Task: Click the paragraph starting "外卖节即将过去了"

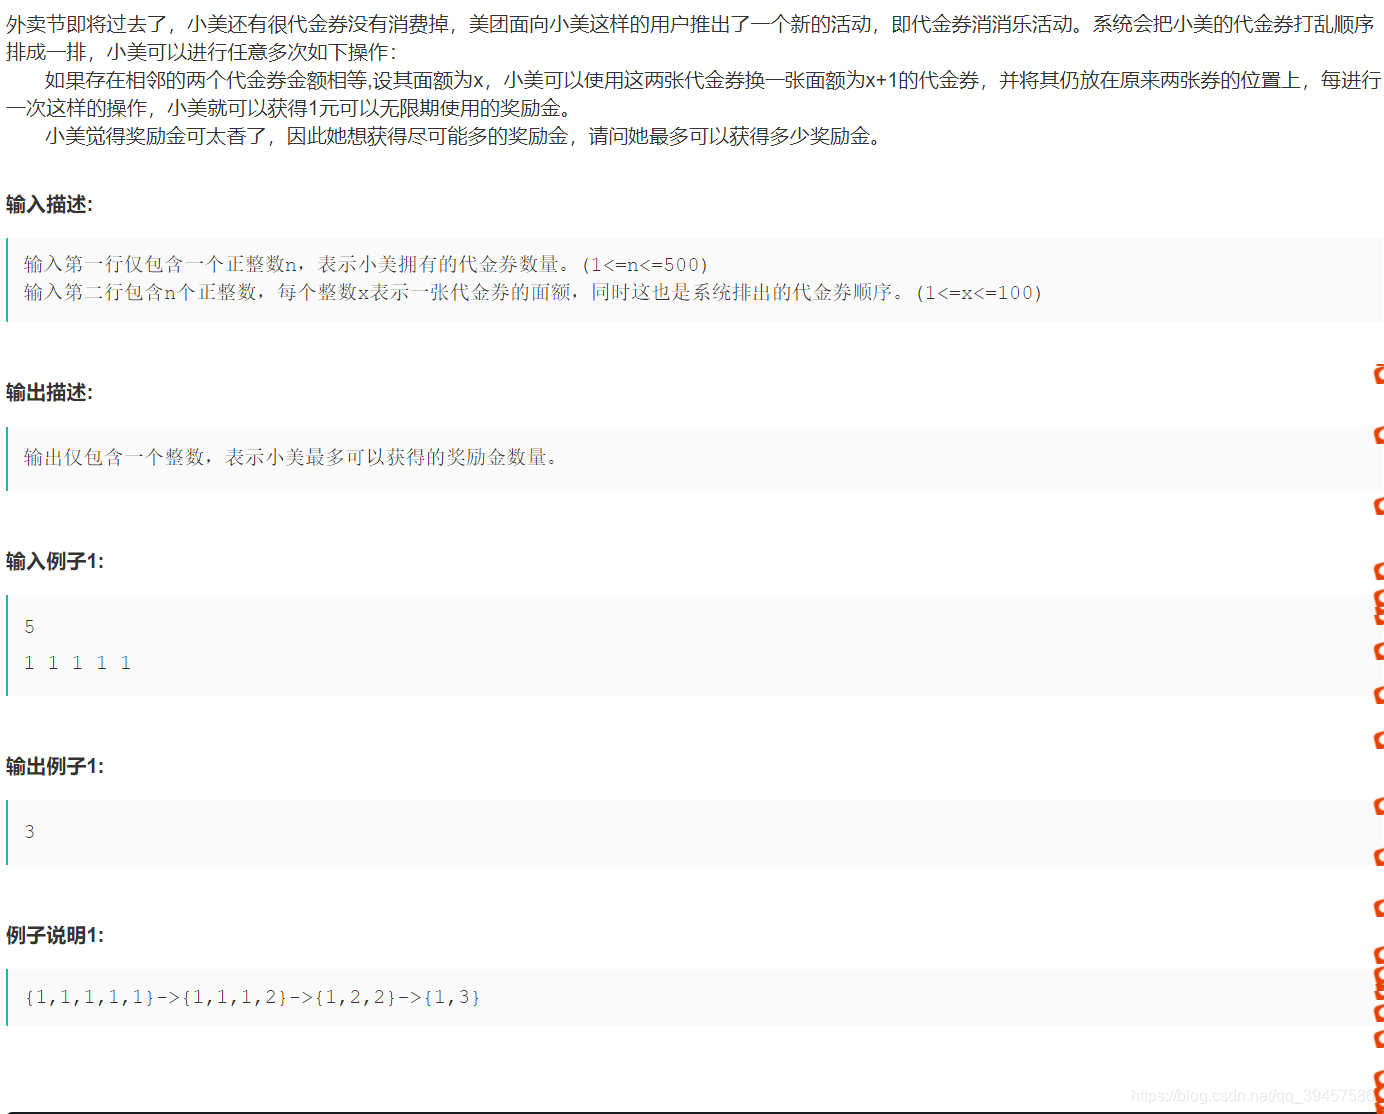Action: click(690, 38)
